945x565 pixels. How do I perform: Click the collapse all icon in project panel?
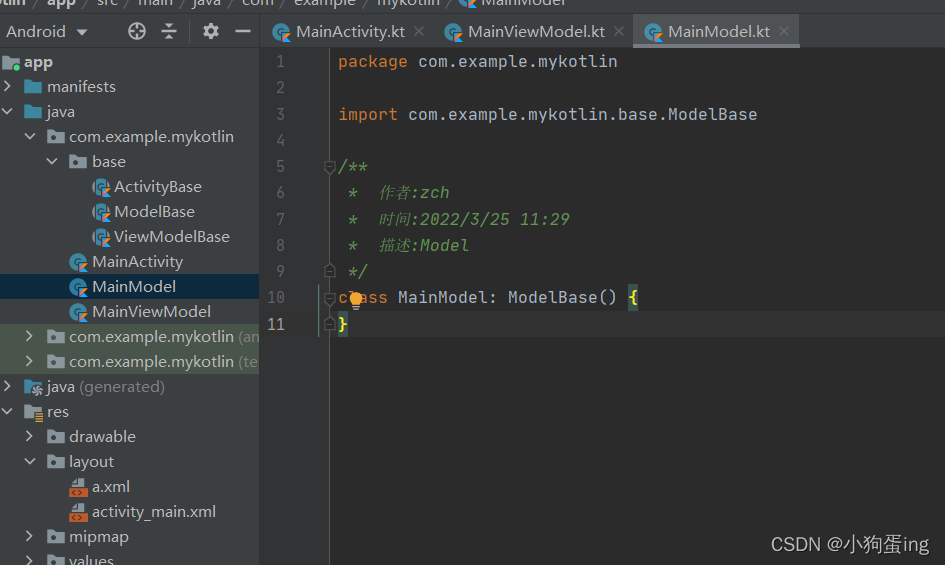(169, 31)
